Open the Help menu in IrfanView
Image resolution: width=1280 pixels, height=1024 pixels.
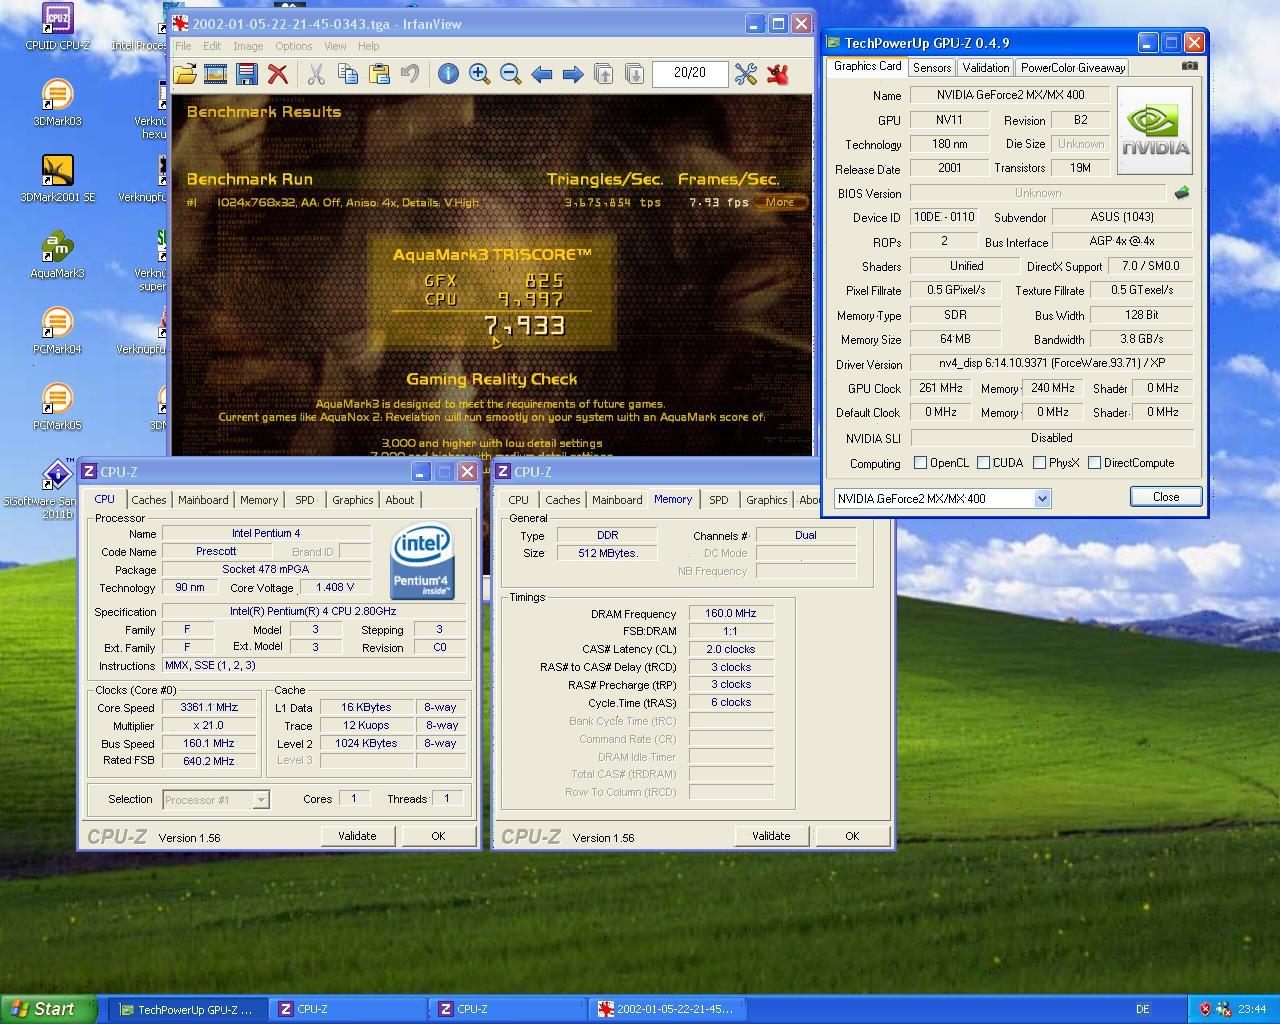368,46
